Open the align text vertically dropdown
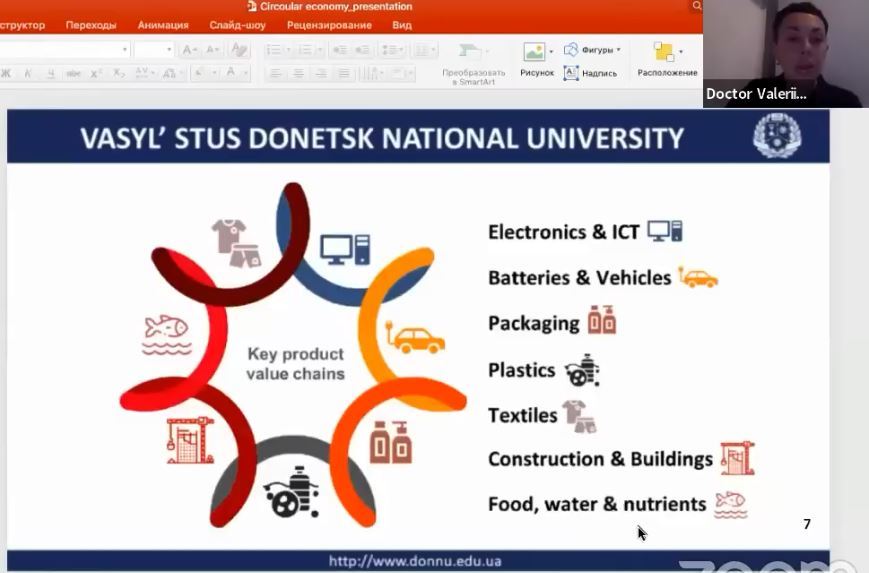869x573 pixels. (402, 73)
